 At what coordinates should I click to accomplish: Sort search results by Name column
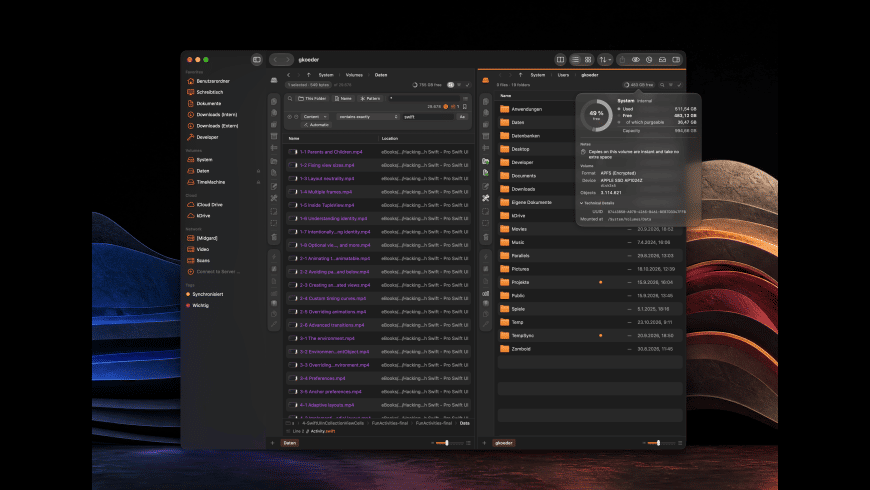coord(294,138)
